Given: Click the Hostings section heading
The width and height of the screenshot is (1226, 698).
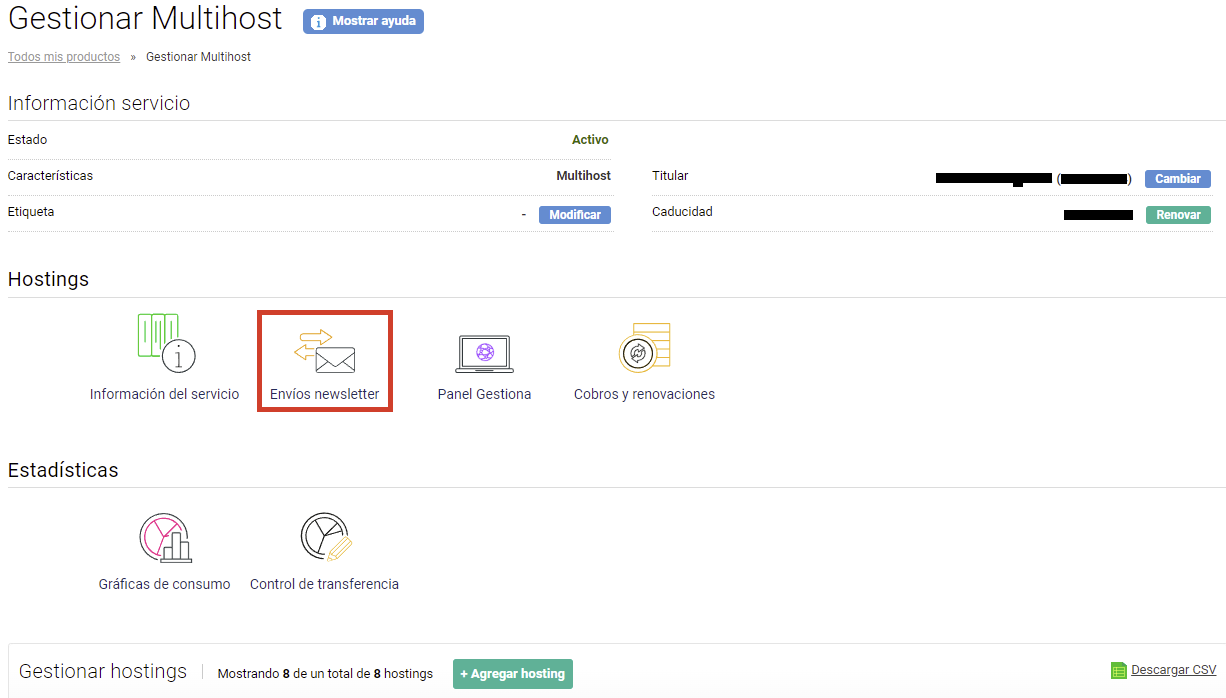Looking at the screenshot, I should 48,280.
